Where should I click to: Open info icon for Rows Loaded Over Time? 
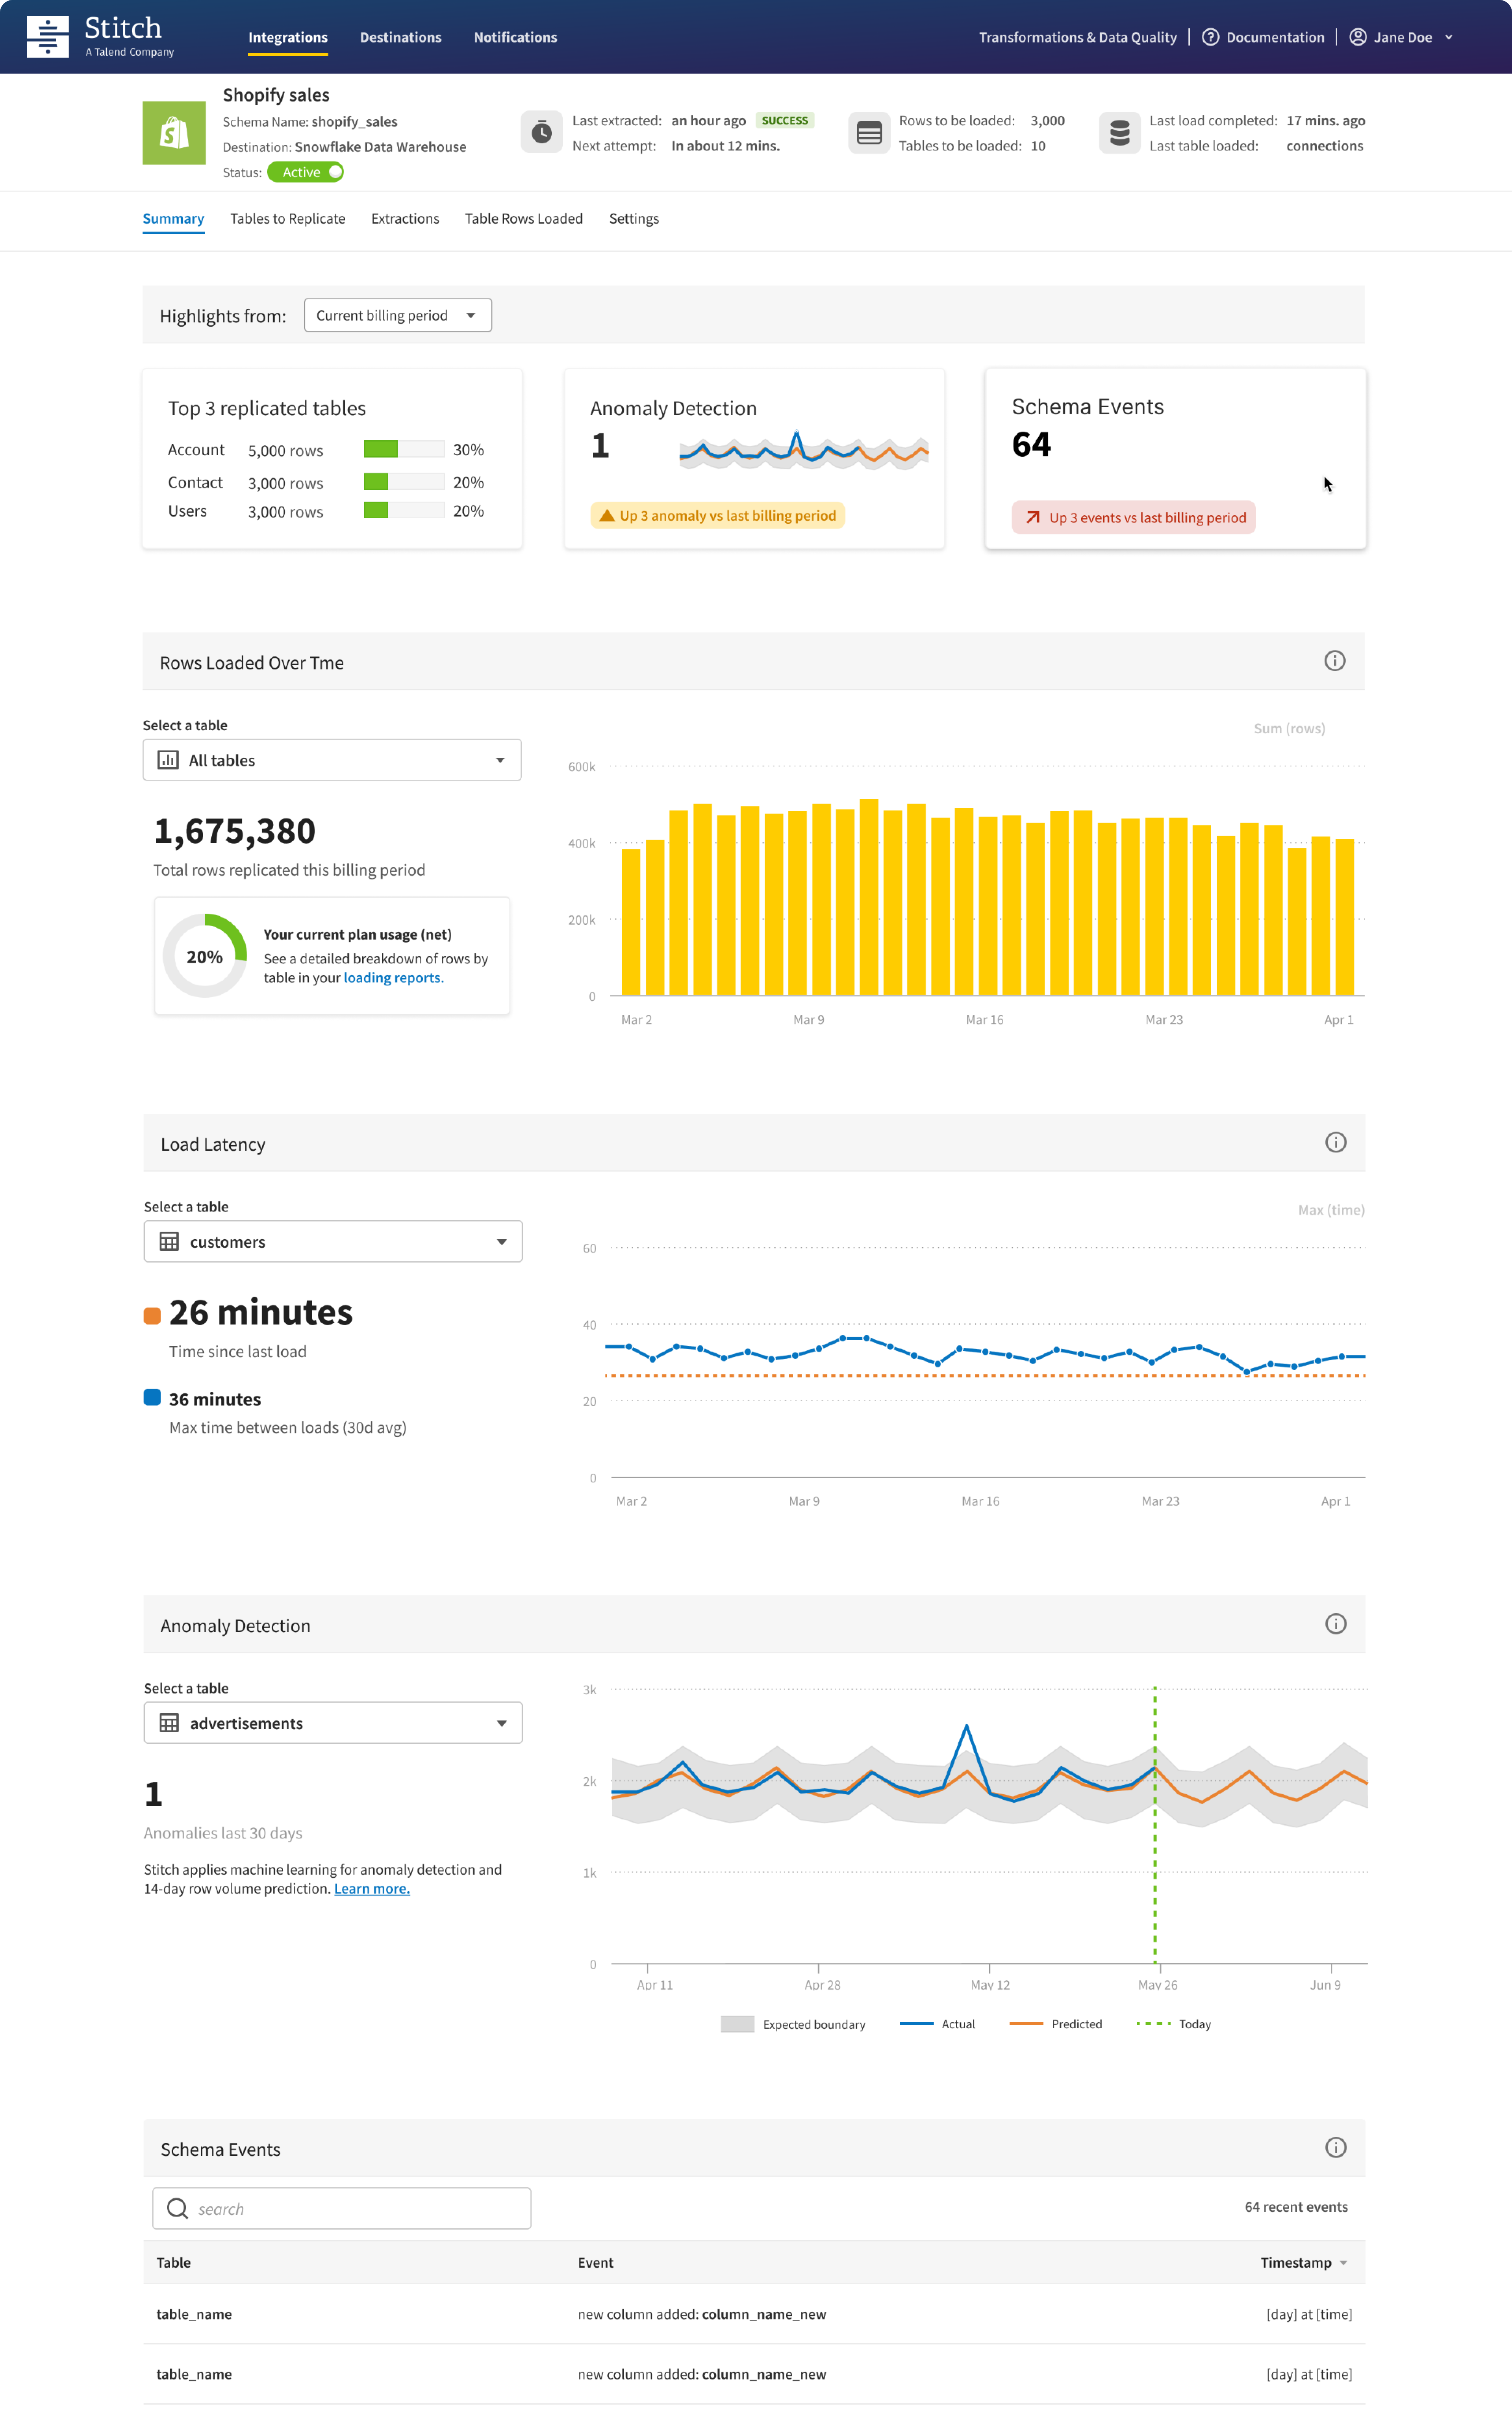1334,661
